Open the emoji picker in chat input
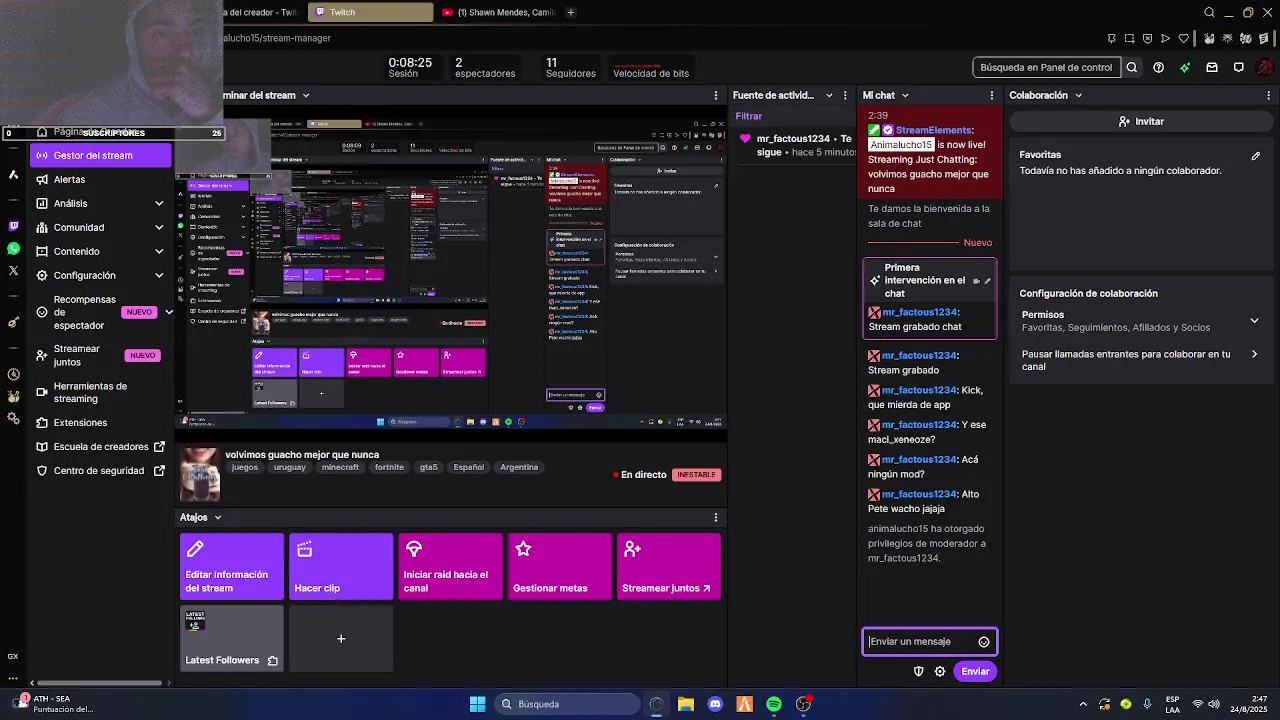Screen dimensions: 1280x720 pyautogui.click(x=984, y=642)
